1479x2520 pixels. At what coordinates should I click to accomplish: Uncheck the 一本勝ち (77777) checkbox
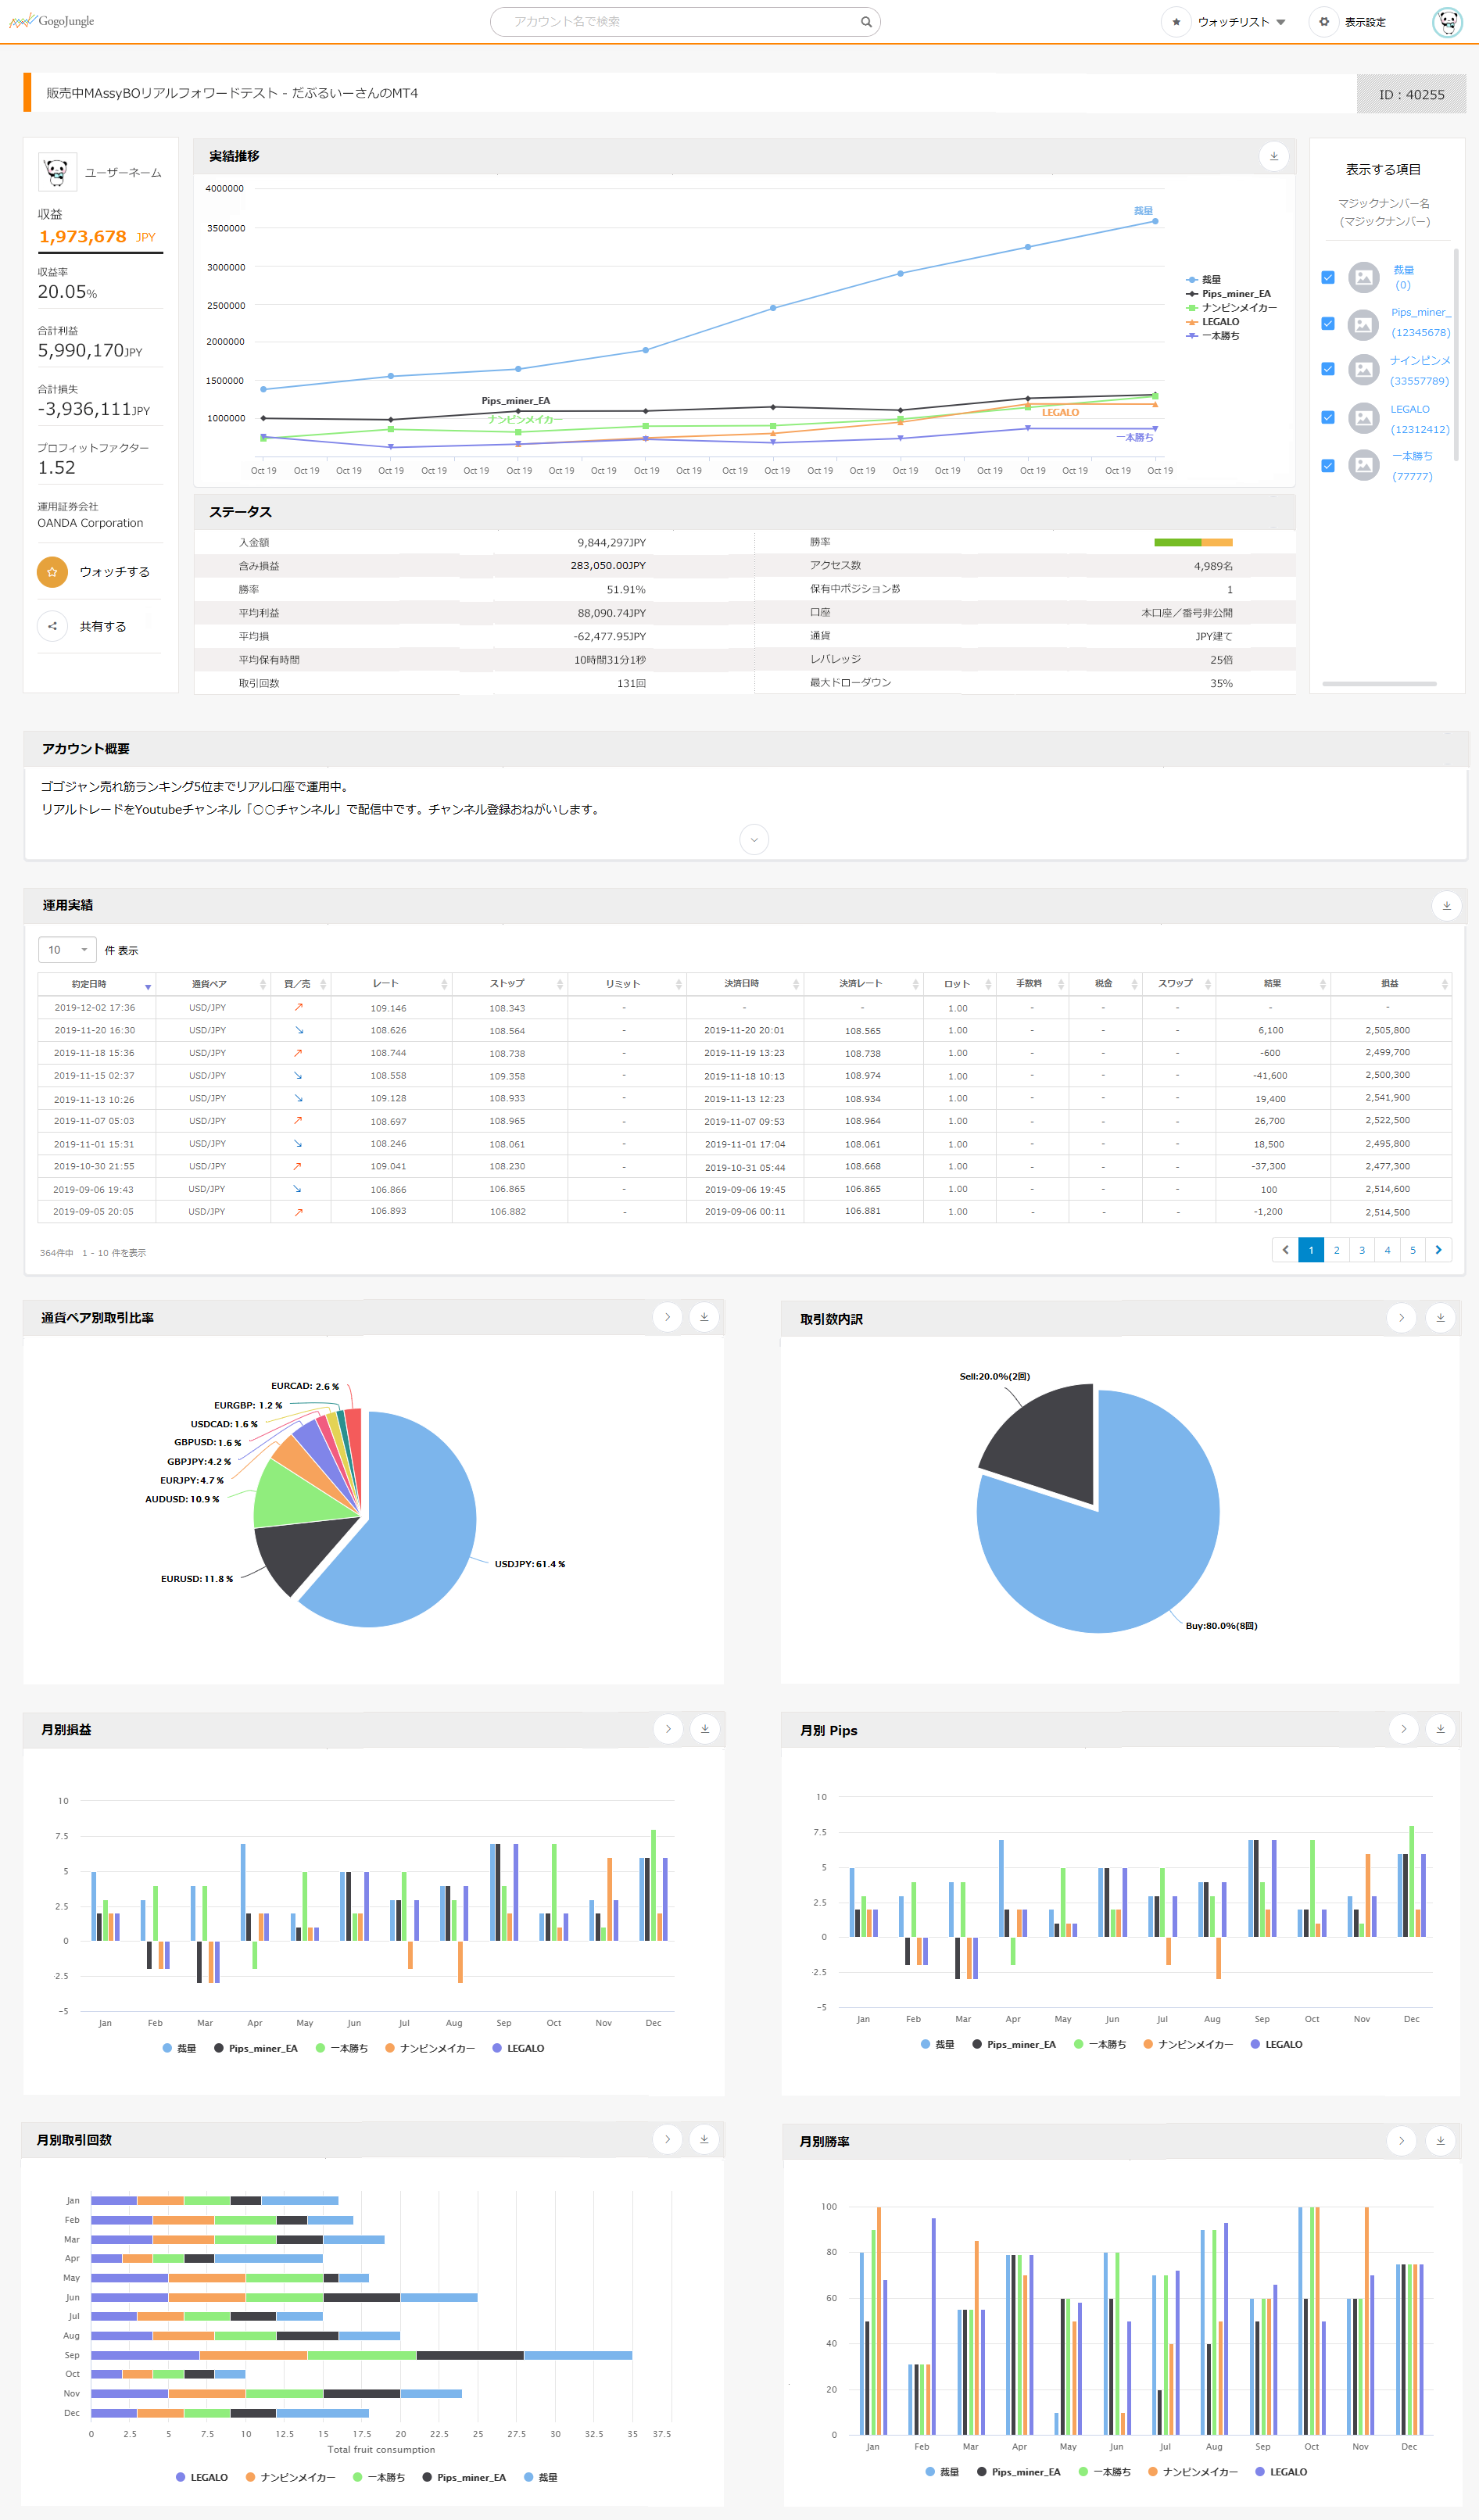[x=1328, y=465]
